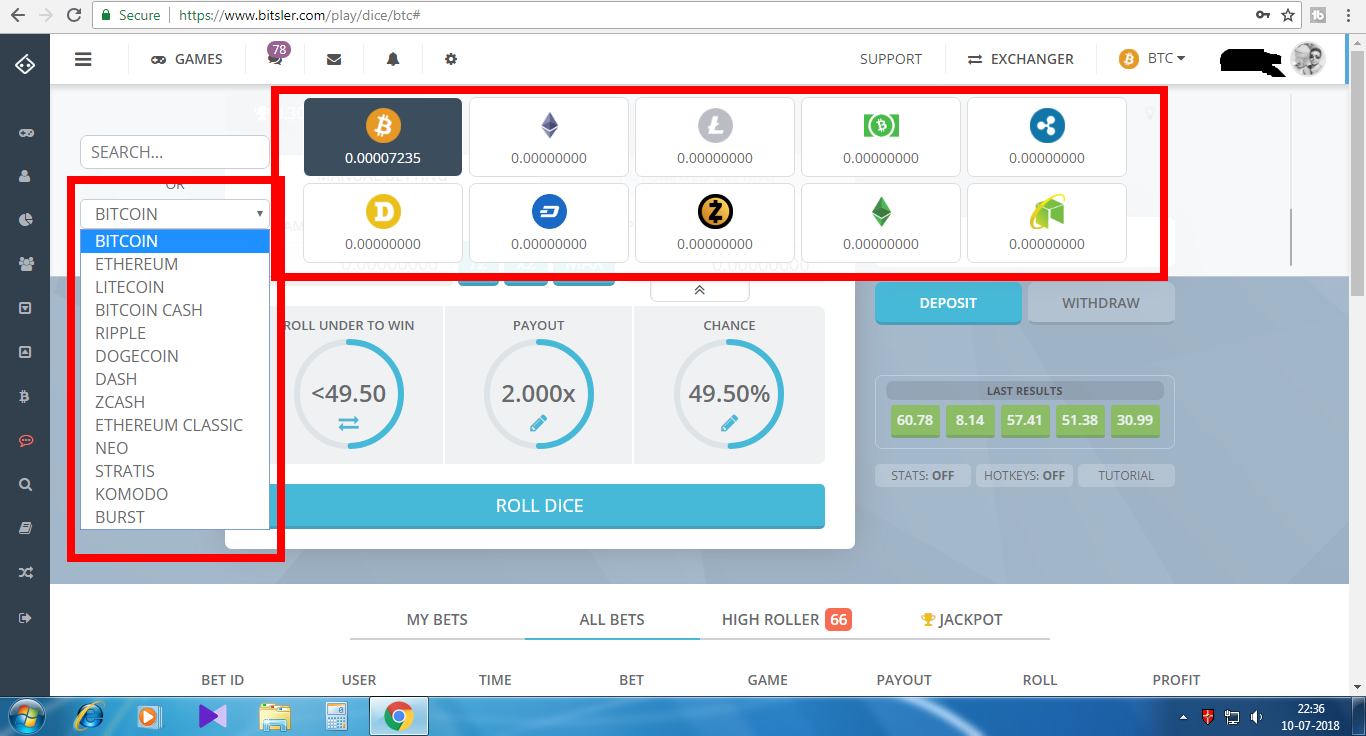Click the BITCOIN coin select box
The width and height of the screenshot is (1366, 736).
[175, 214]
